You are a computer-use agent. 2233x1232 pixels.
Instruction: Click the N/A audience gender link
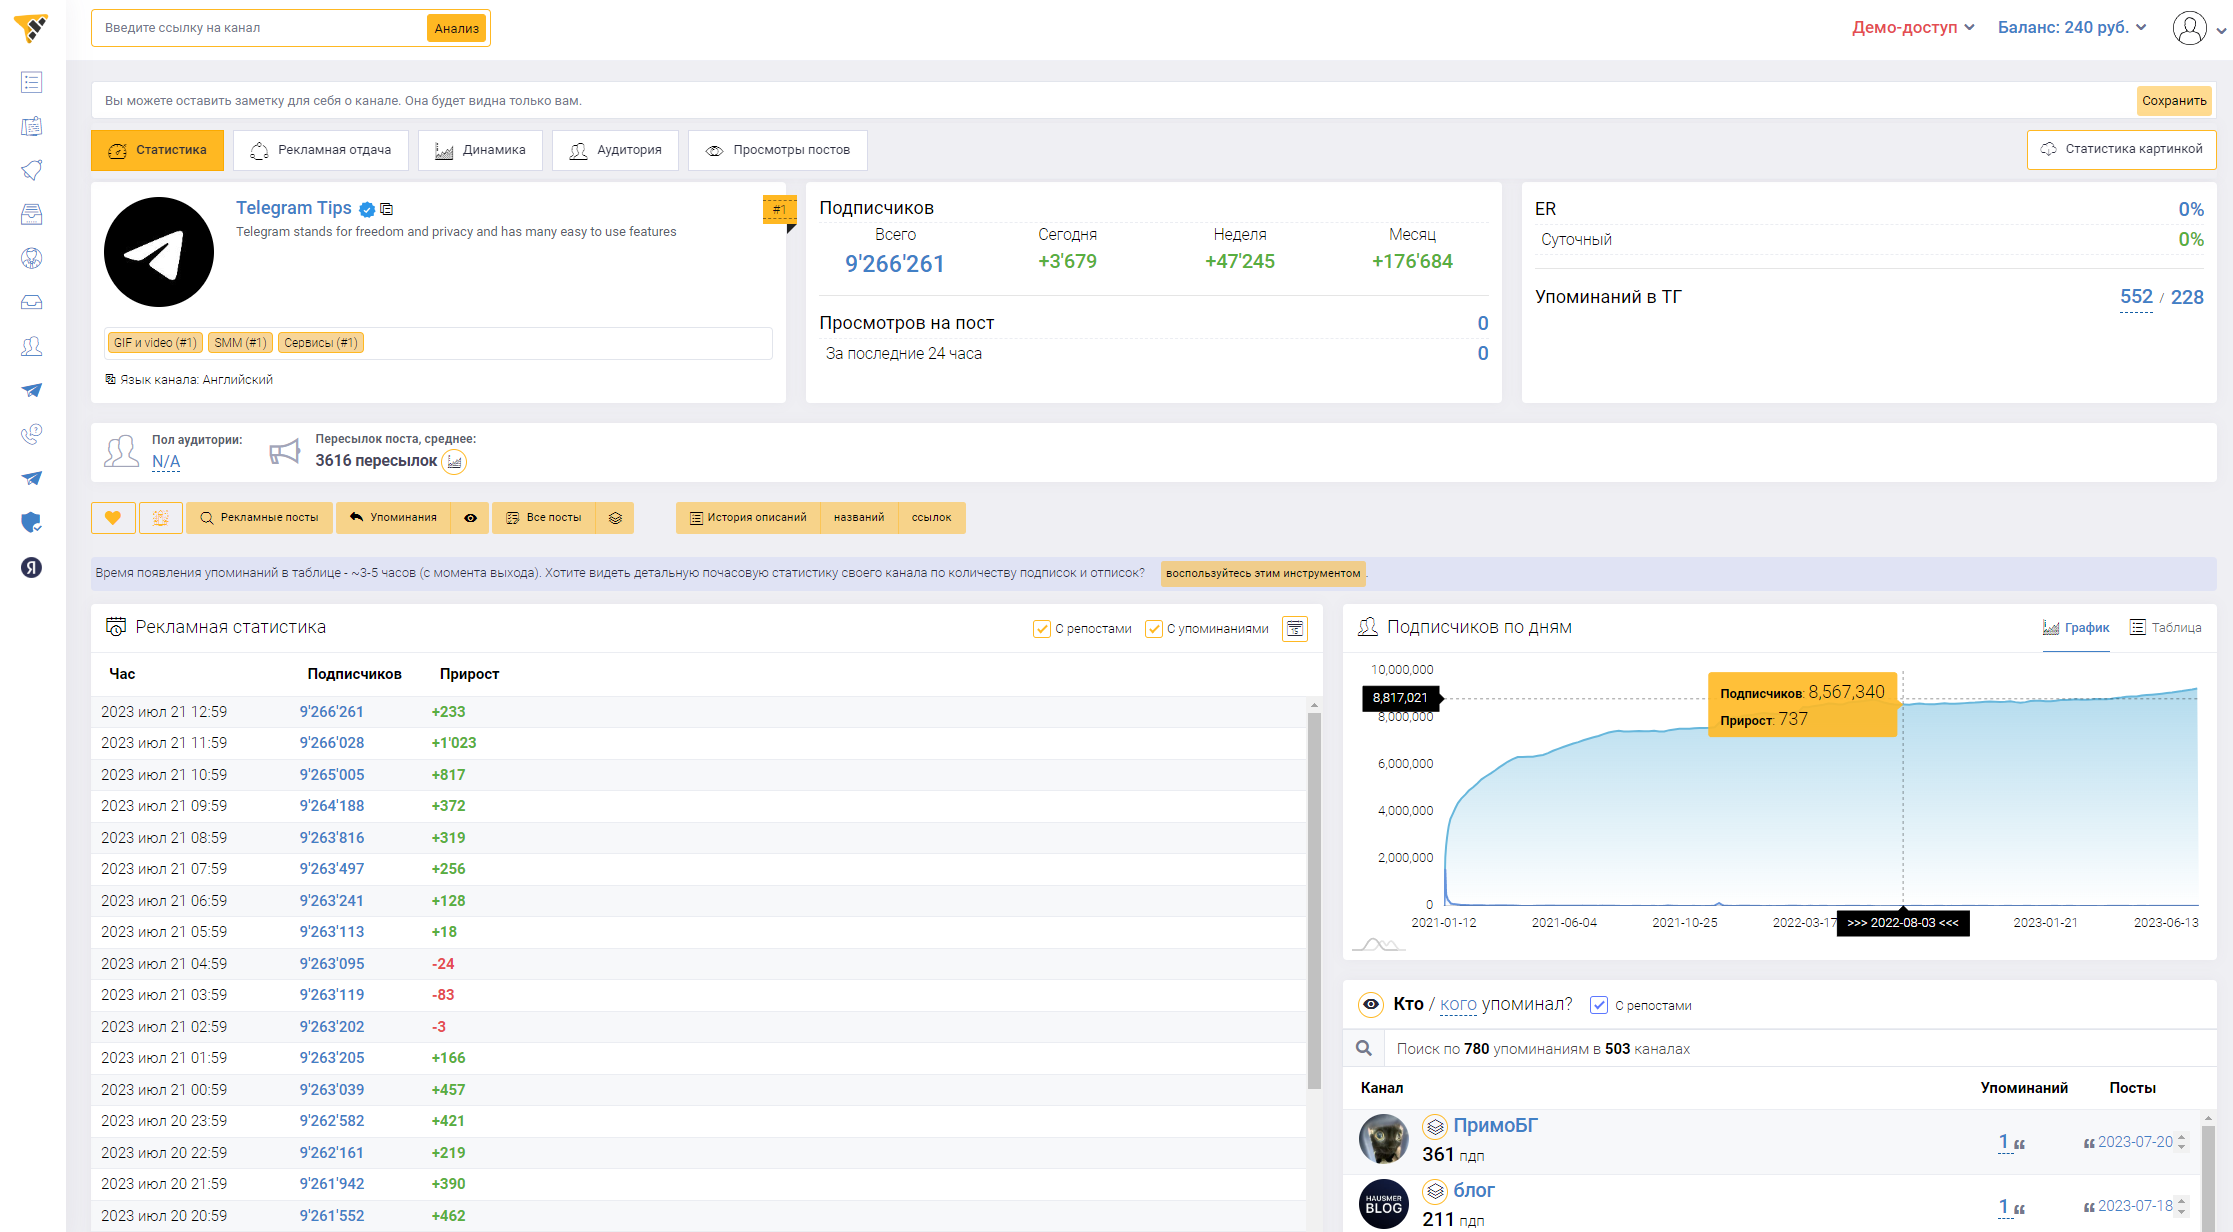(166, 462)
